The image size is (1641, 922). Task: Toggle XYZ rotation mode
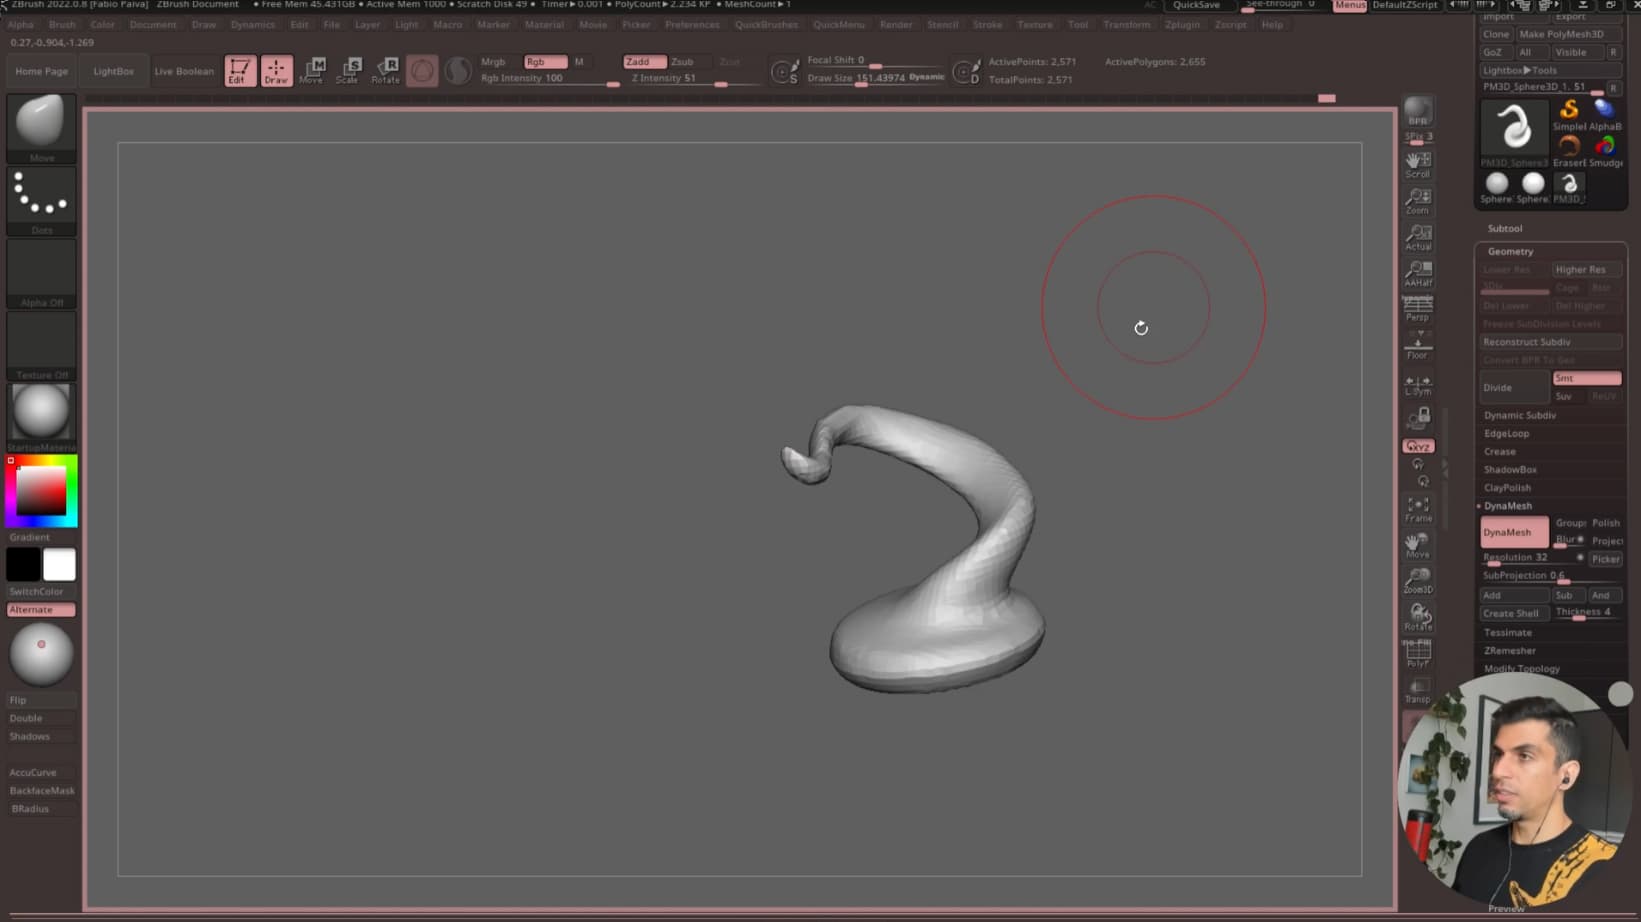1418,446
